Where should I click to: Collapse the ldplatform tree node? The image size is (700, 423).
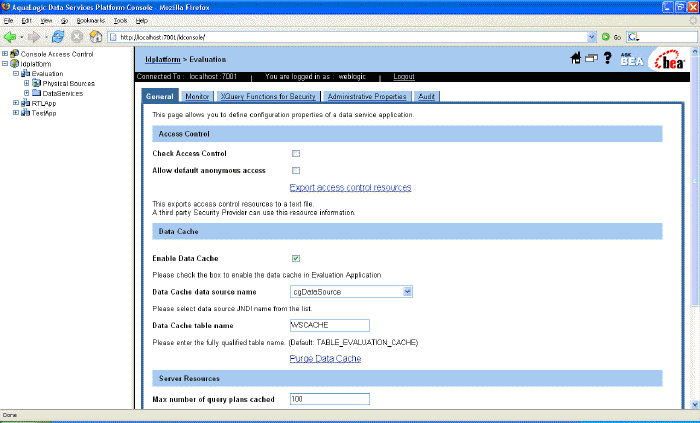pos(5,63)
